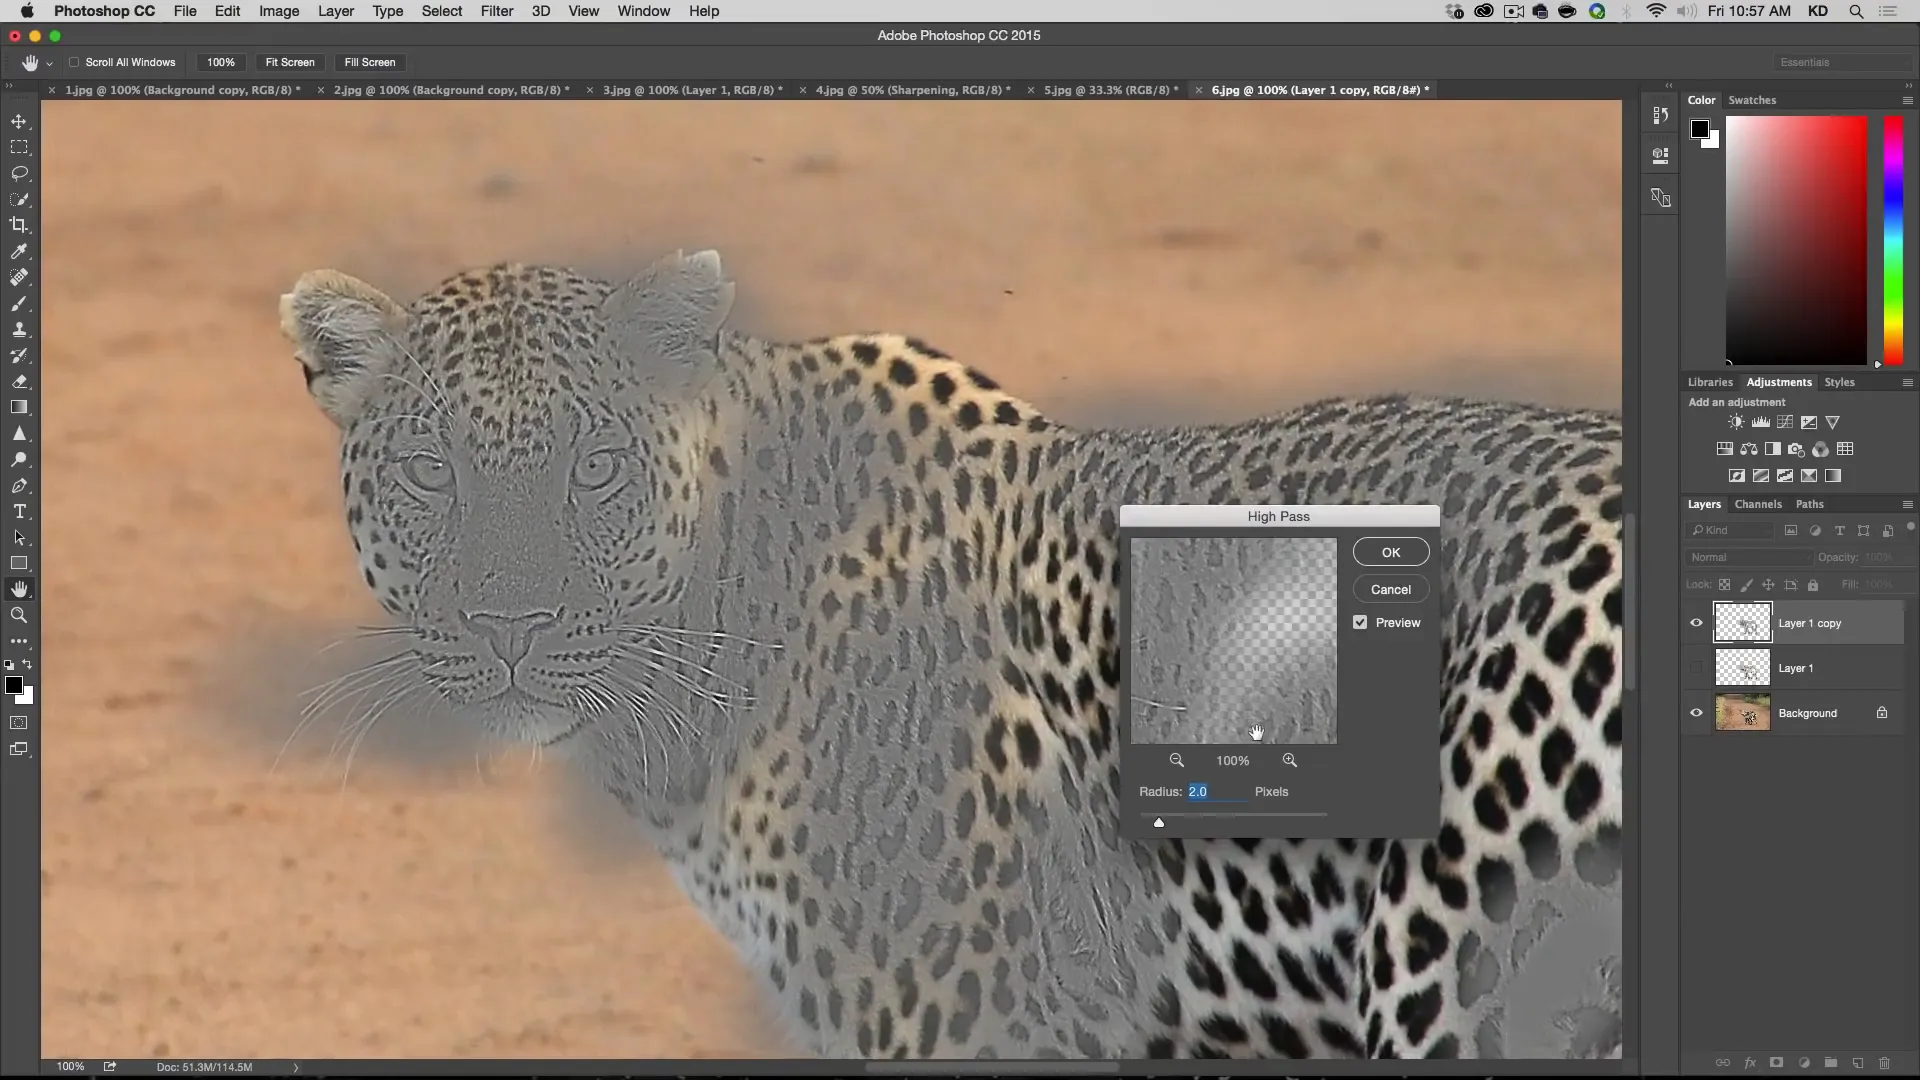Select the Brush tool
This screenshot has height=1080, width=1920.
(x=20, y=302)
